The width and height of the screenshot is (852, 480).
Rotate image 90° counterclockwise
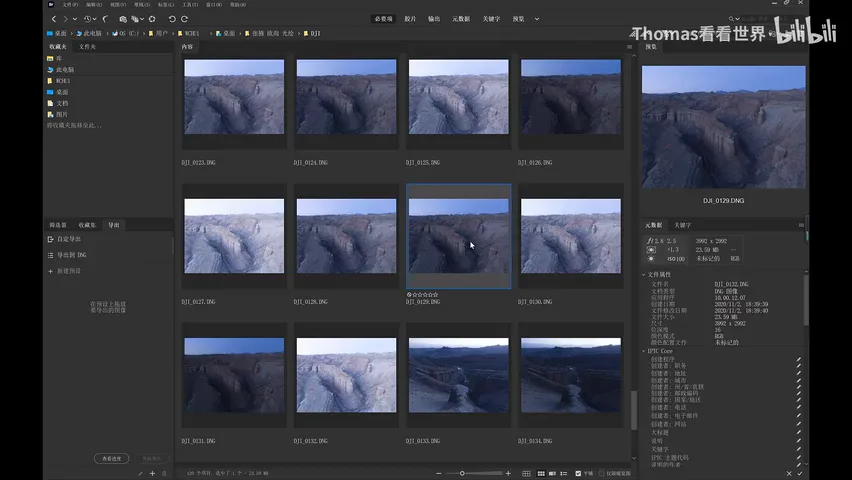[172, 19]
